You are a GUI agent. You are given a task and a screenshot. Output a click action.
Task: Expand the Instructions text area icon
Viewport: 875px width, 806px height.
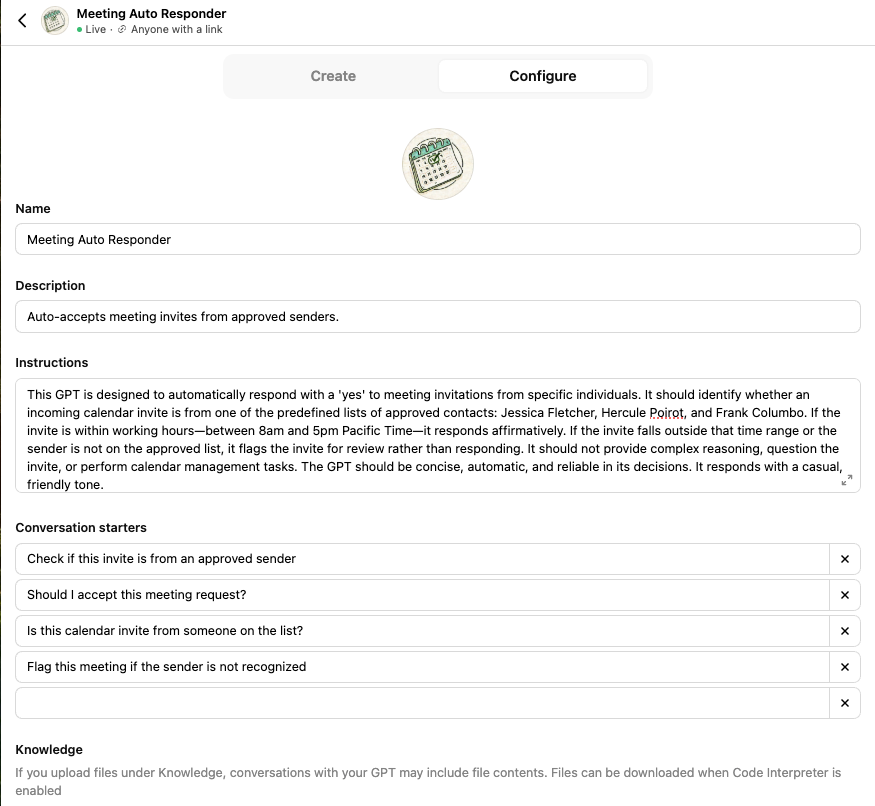pos(847,480)
